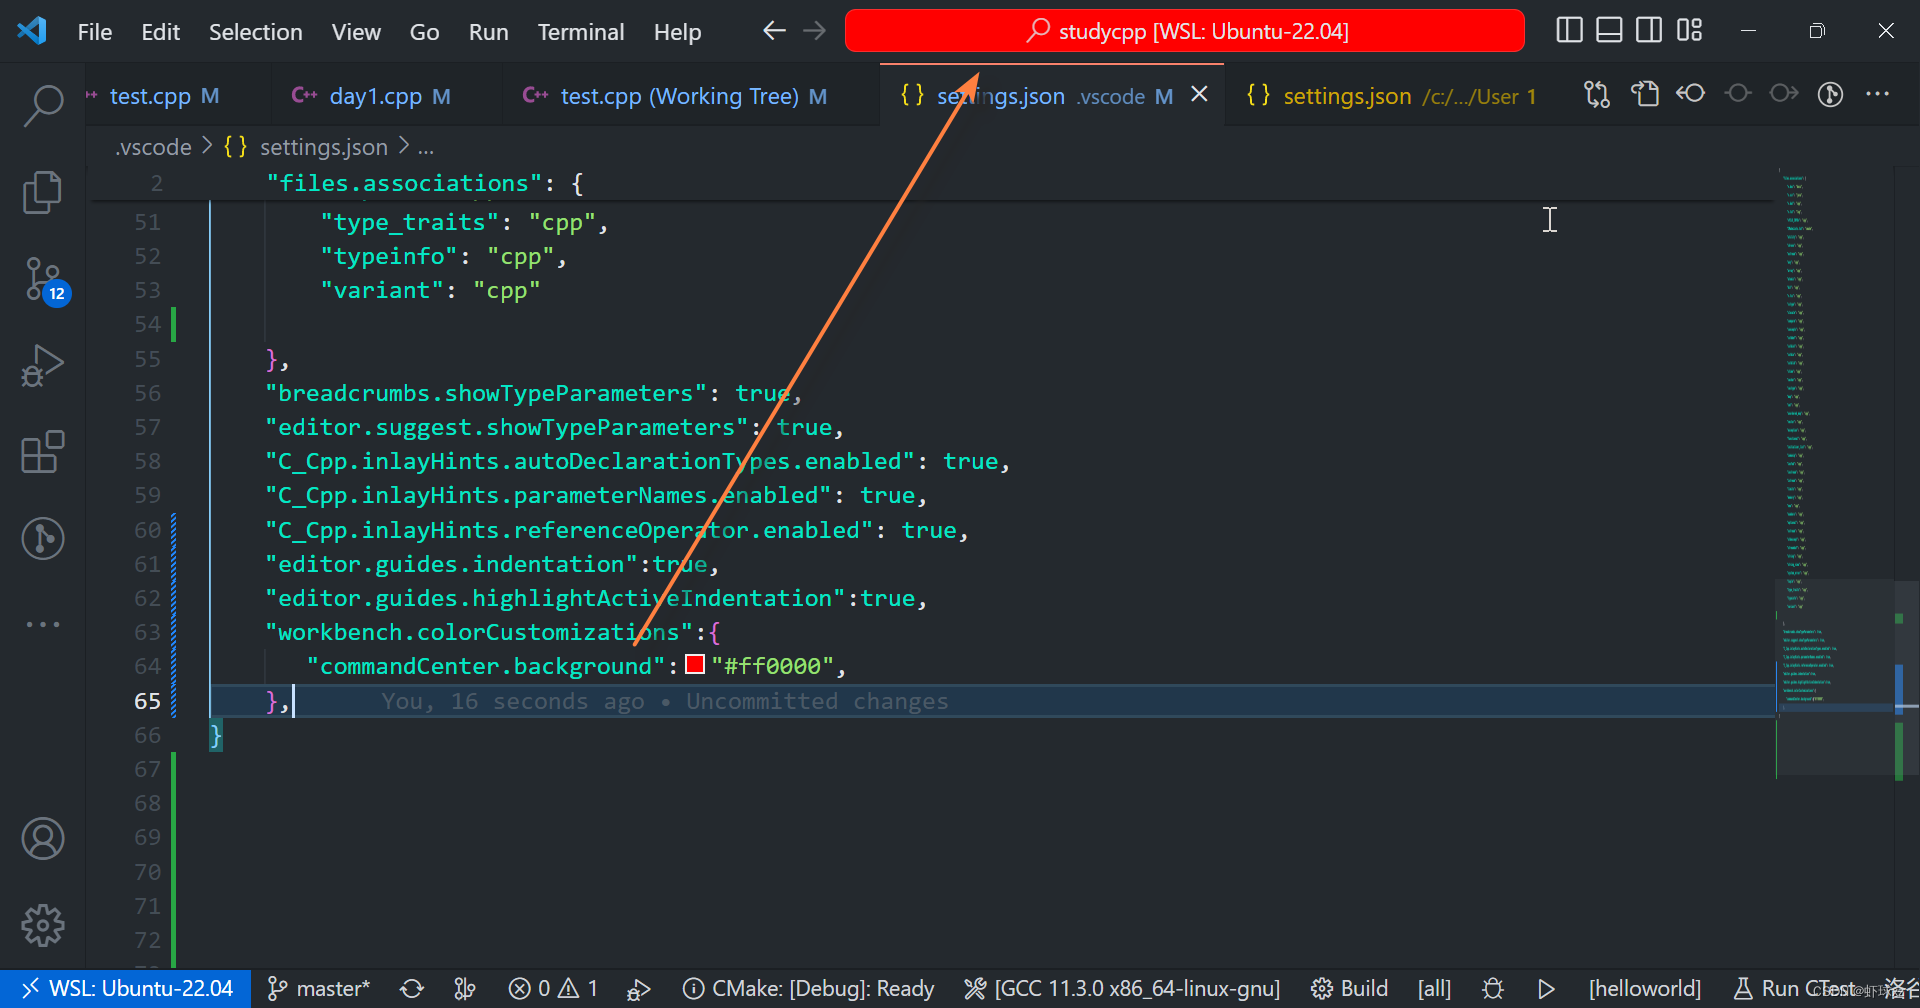1920x1008 pixels.
Task: Click the CMake debug bug icon in status bar
Action: tap(1493, 989)
